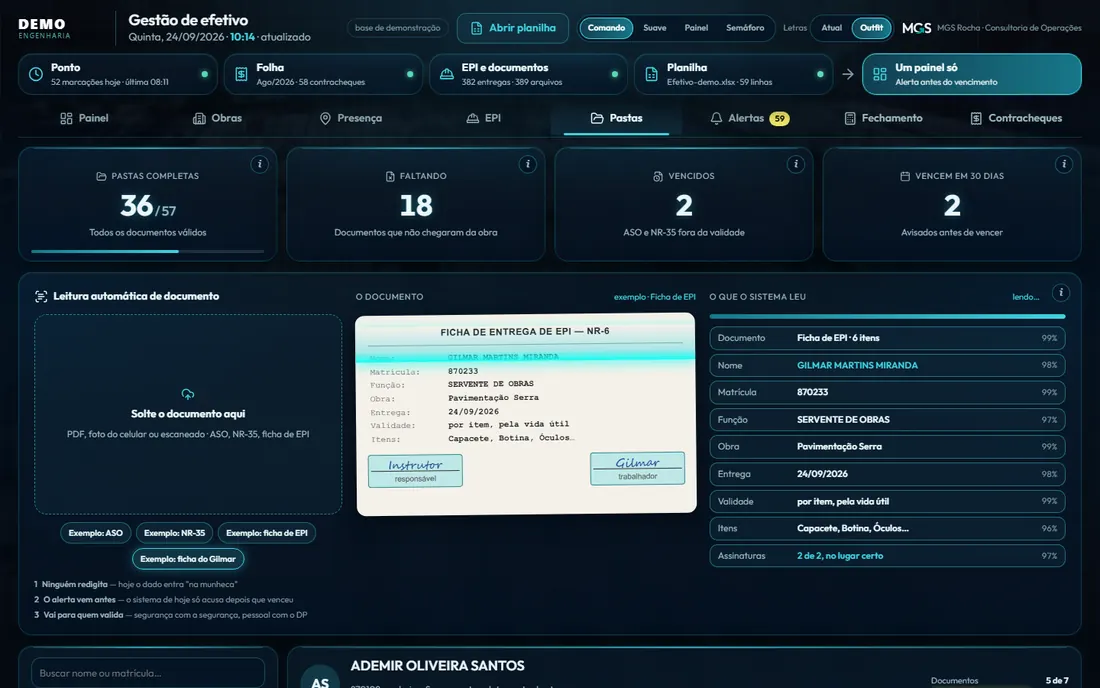Click info icon on Vencem em 30 dias card
This screenshot has width=1100, height=688.
pyautogui.click(x=1064, y=164)
